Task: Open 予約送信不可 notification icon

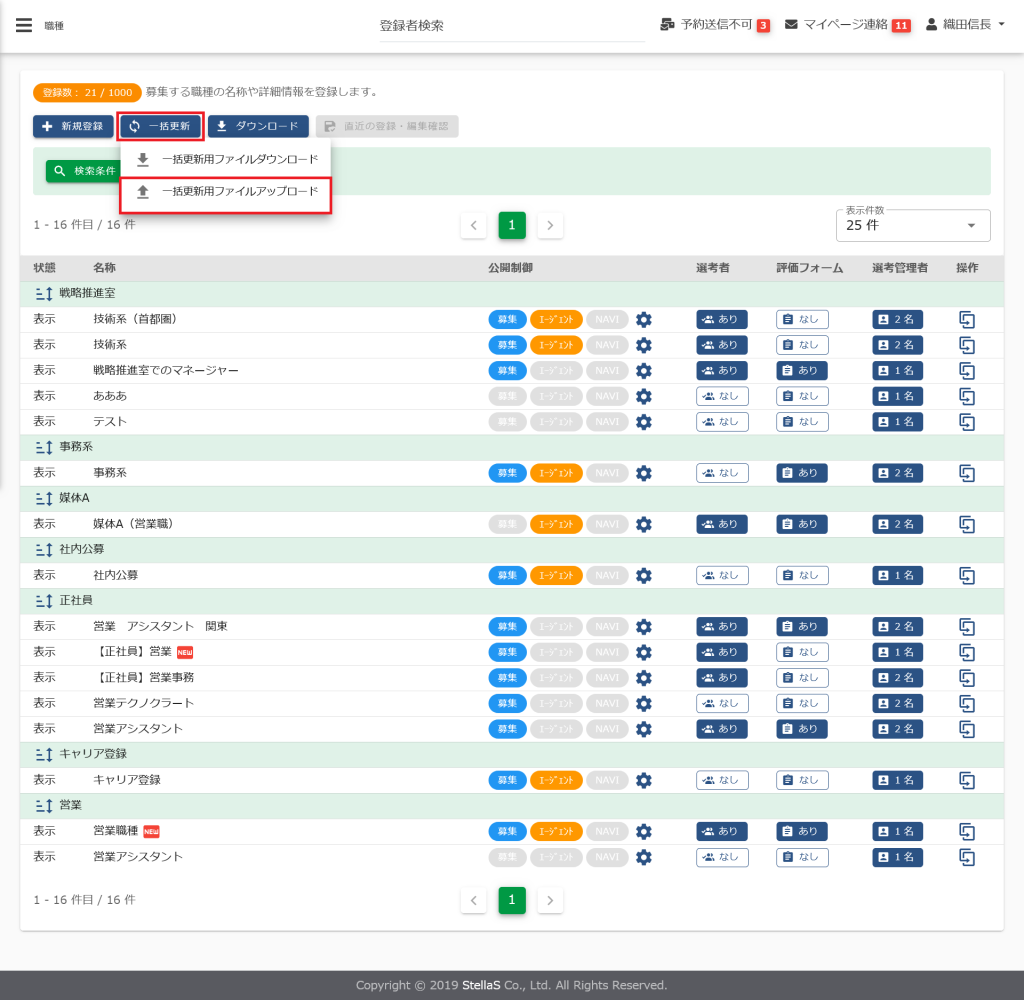Action: (667, 25)
